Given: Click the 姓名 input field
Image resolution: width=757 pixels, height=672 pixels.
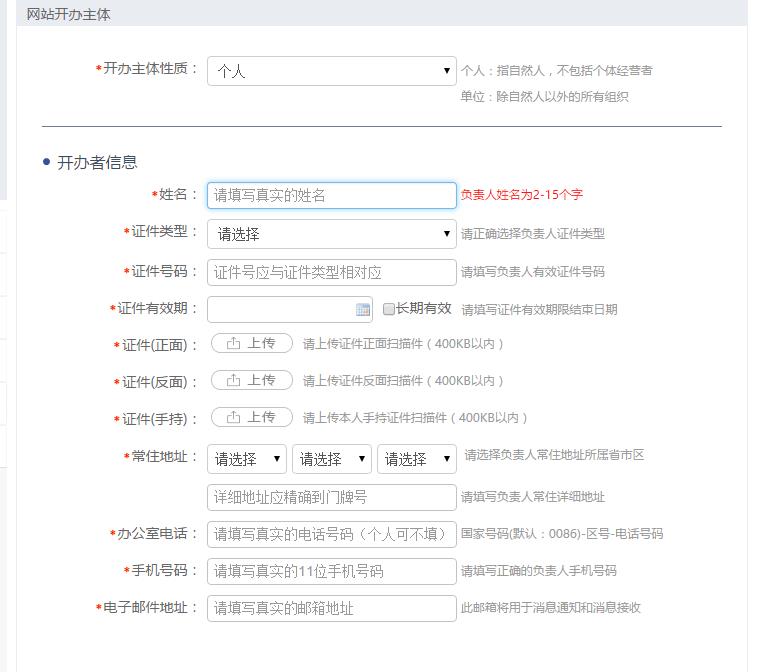Looking at the screenshot, I should [331, 196].
